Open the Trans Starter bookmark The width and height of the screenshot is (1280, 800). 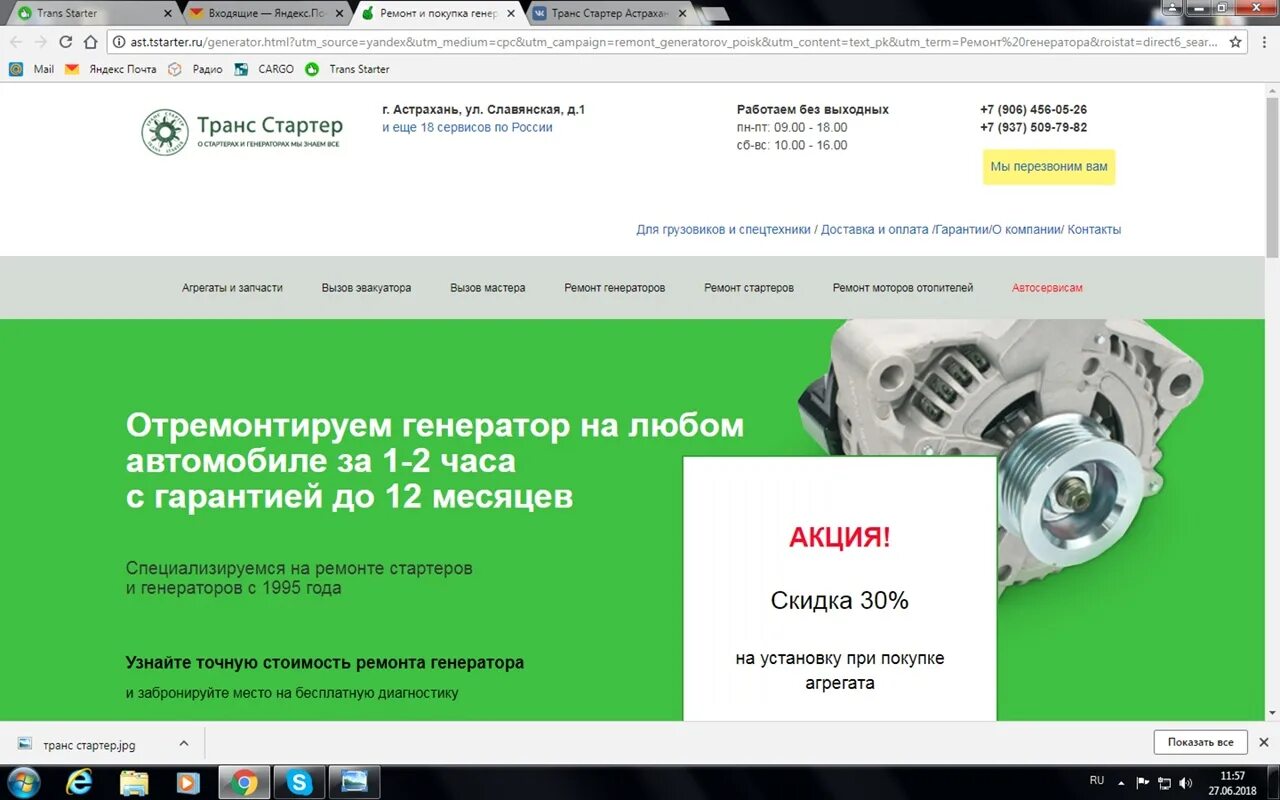348,69
